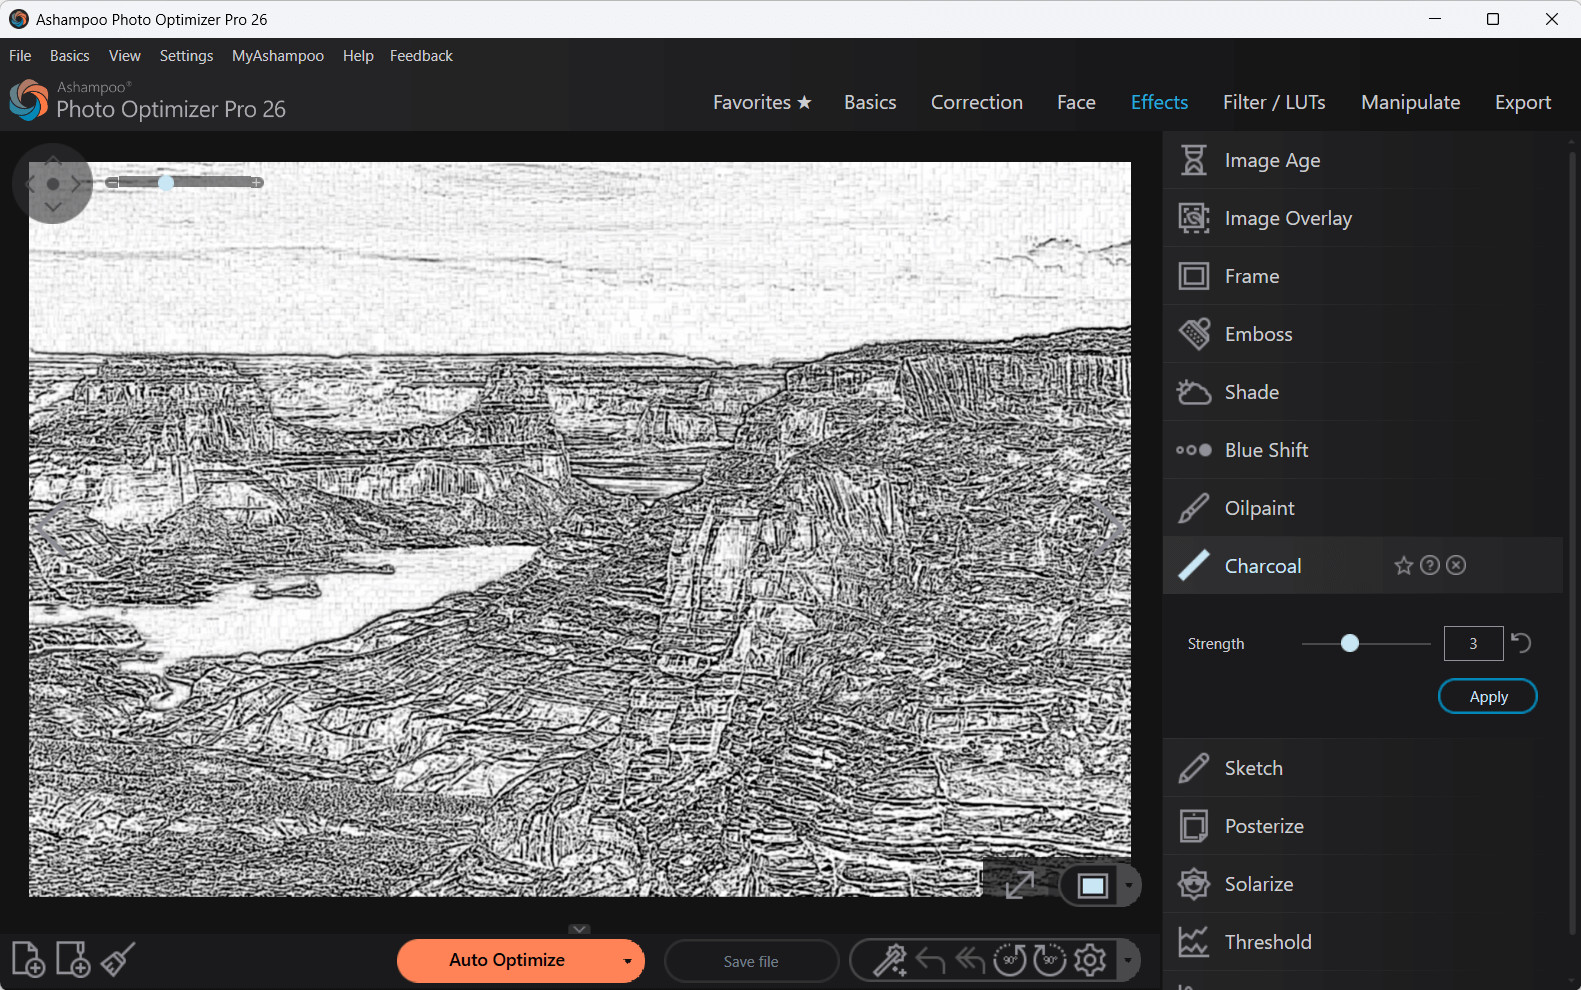Toggle the before/after view mode button
Viewport: 1581px width, 990px height.
pos(1092,886)
